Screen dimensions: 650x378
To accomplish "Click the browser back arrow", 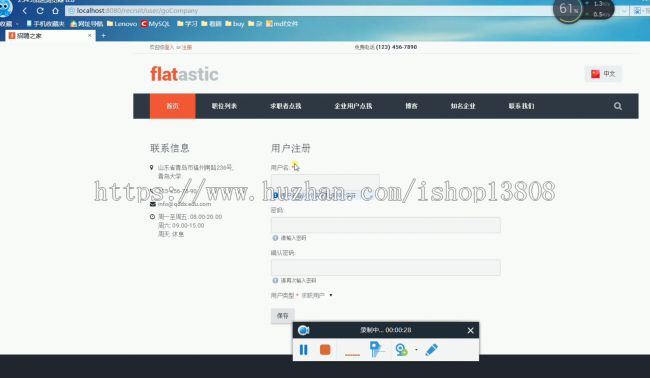I will pos(25,11).
